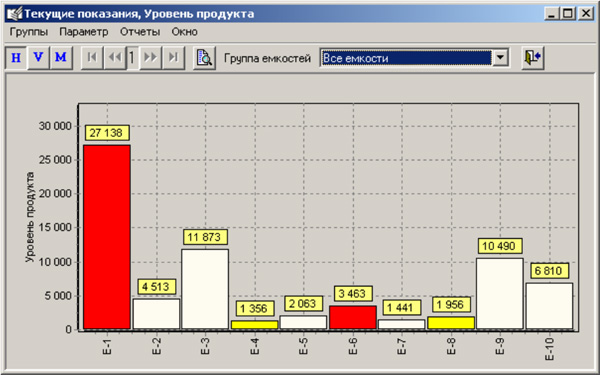Click the yellow E-8 bar
This screenshot has height=375, width=600.
[x=451, y=323]
